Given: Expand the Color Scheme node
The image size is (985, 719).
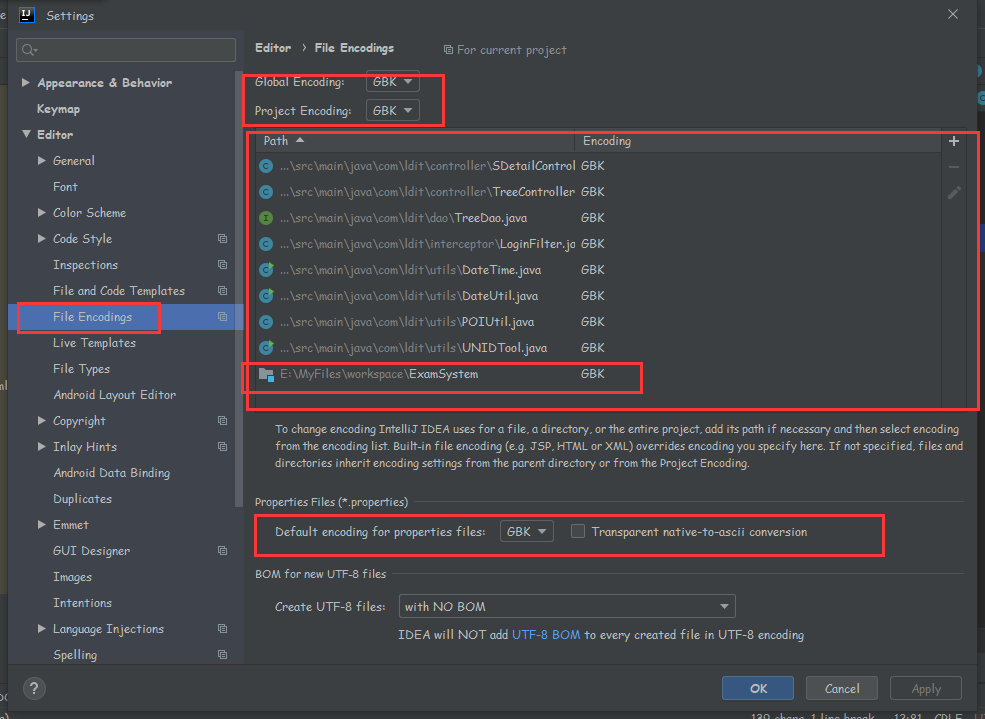Looking at the screenshot, I should pos(41,212).
